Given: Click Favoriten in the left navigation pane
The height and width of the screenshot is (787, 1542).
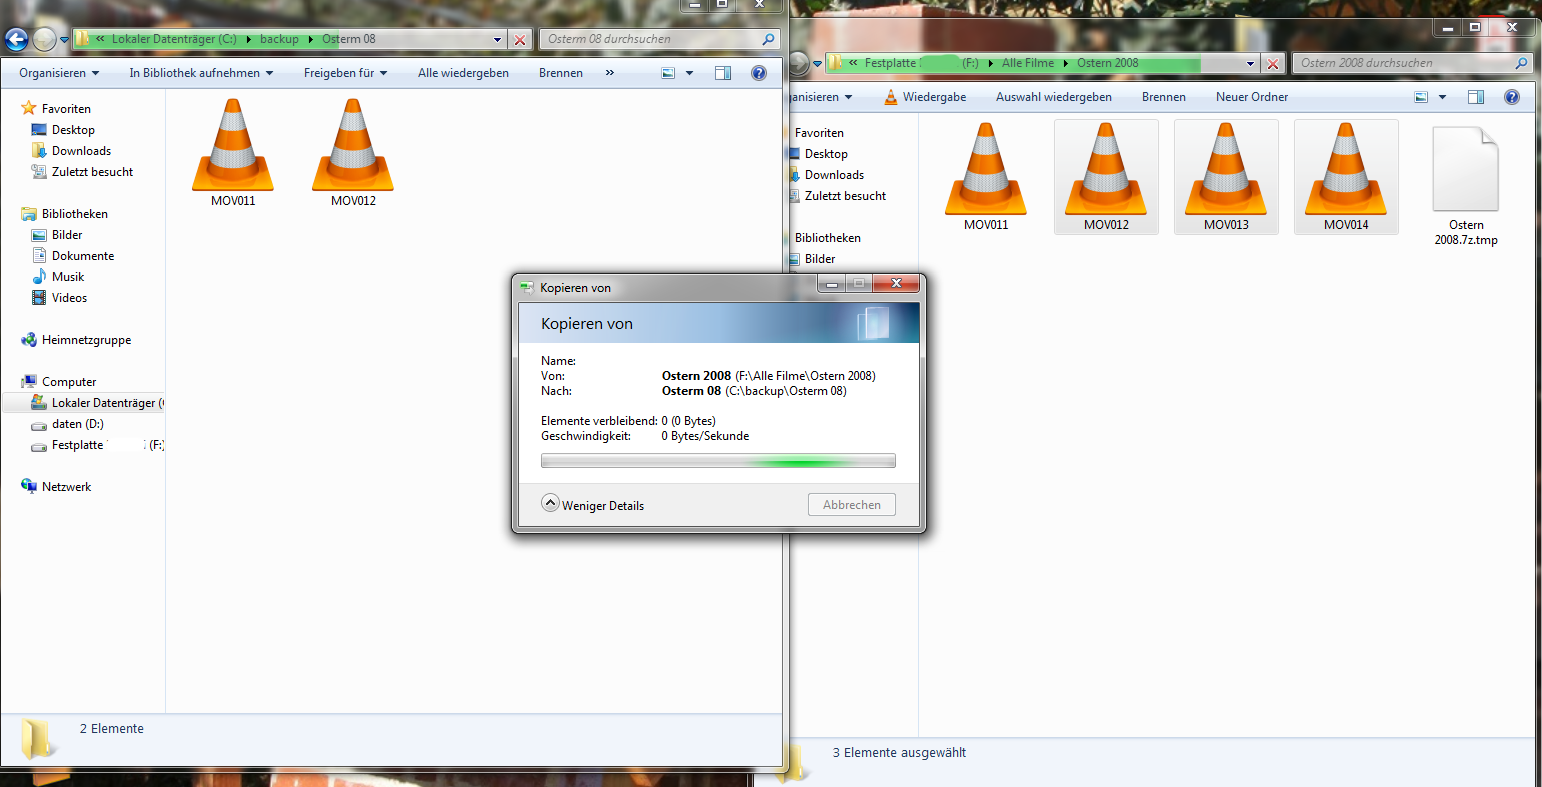Looking at the screenshot, I should coord(66,109).
